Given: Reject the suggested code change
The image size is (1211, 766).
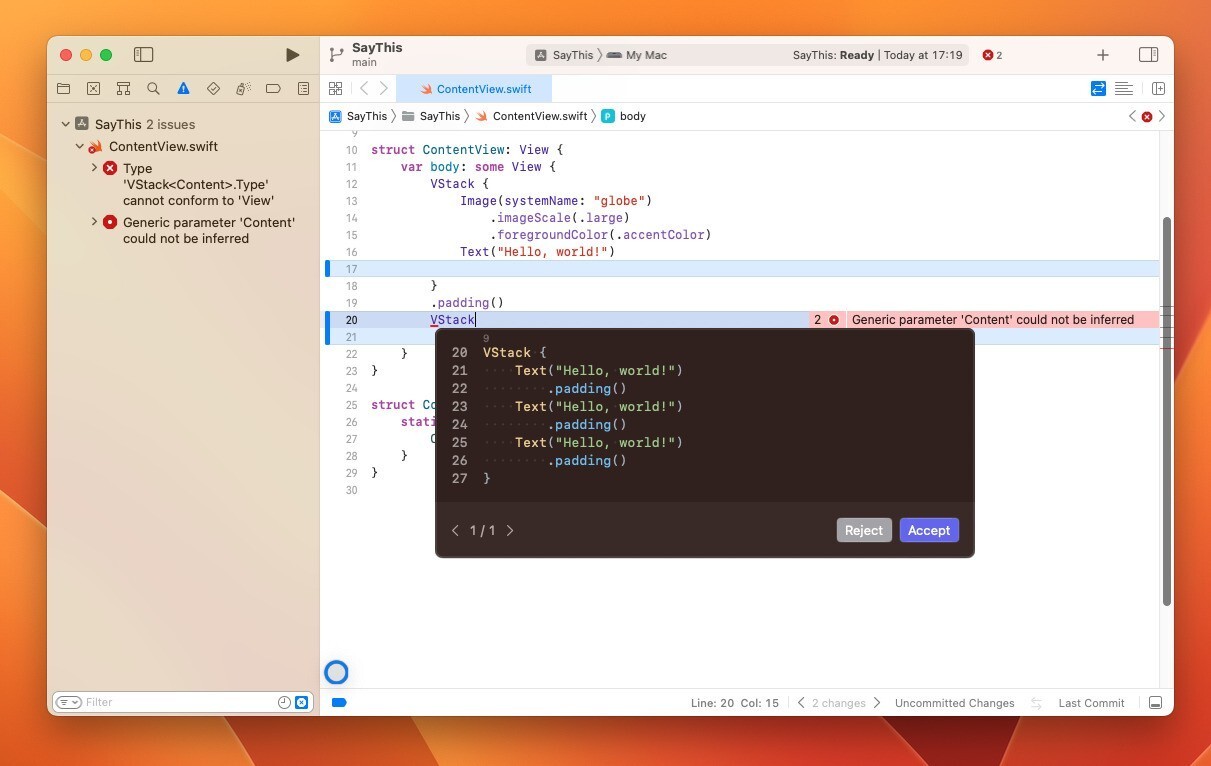Looking at the screenshot, I should point(863,530).
